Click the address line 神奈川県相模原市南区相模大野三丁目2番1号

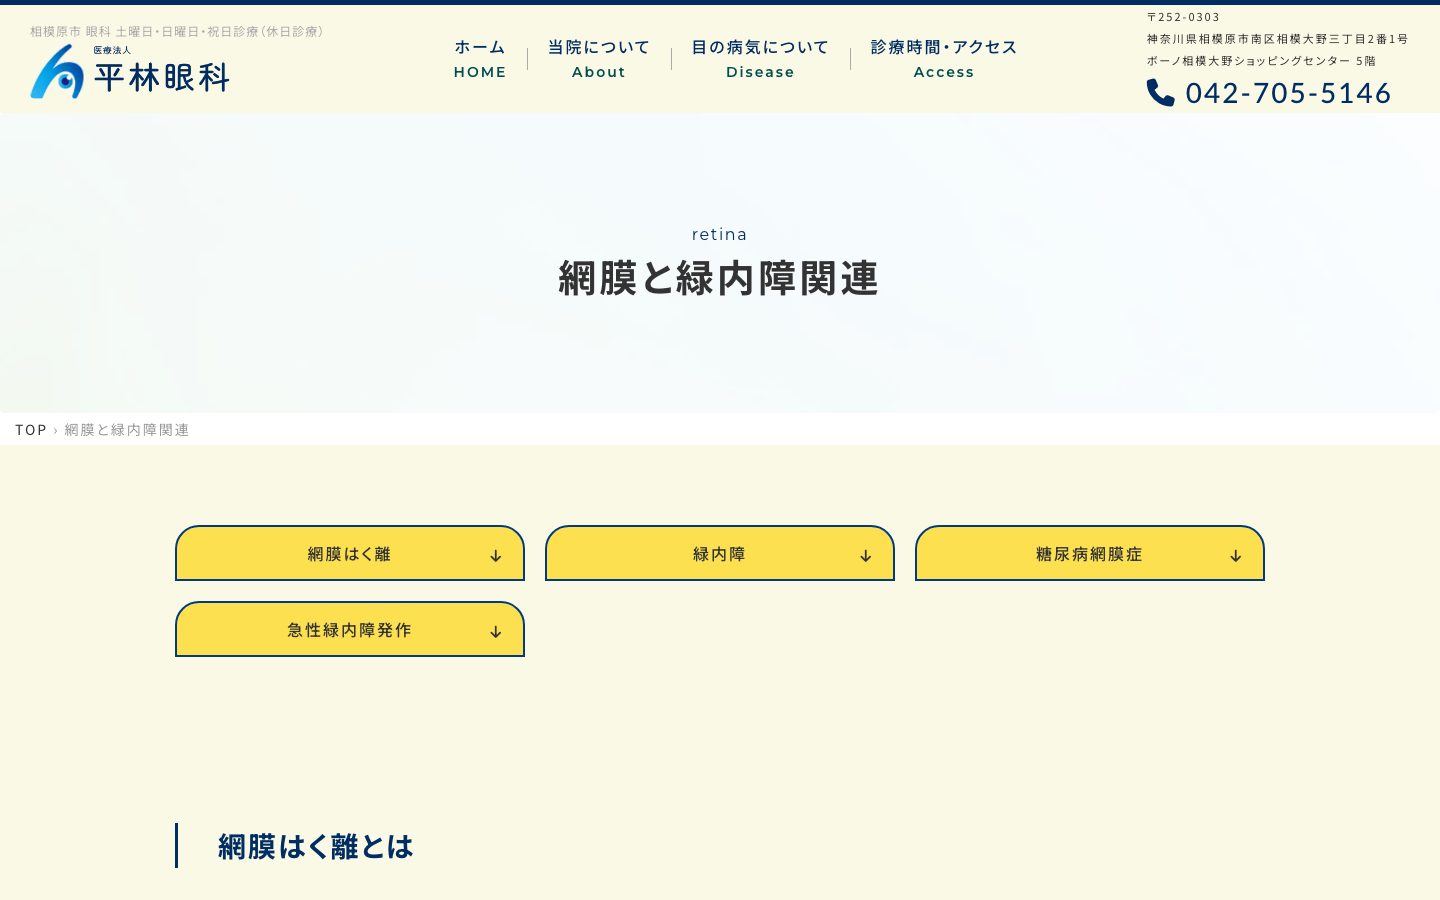point(1277,39)
